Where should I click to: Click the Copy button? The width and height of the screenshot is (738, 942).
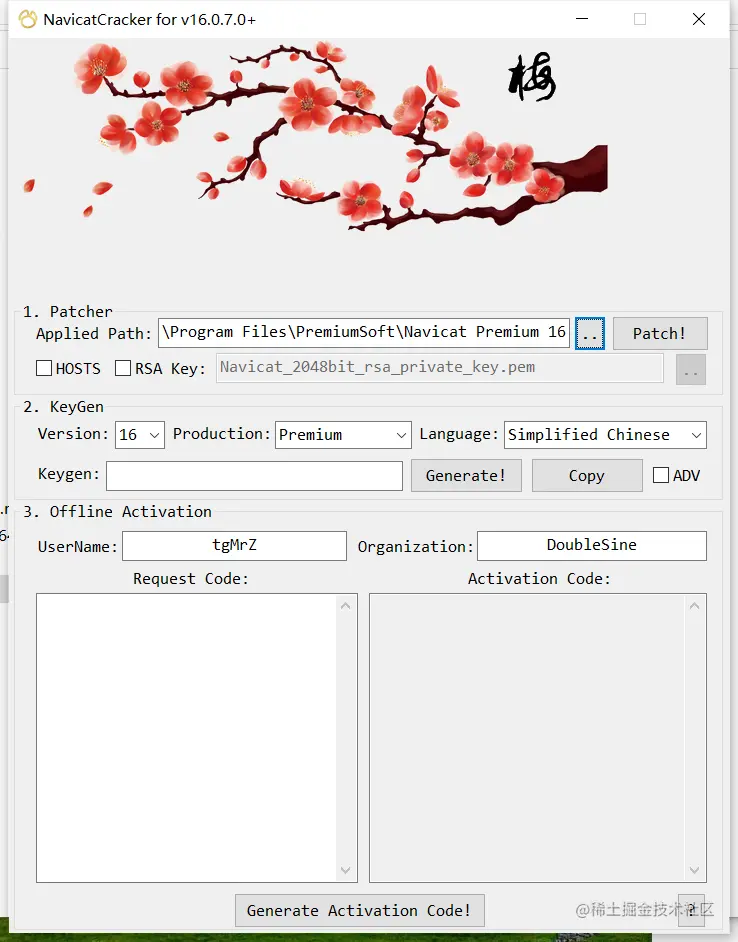pos(587,476)
